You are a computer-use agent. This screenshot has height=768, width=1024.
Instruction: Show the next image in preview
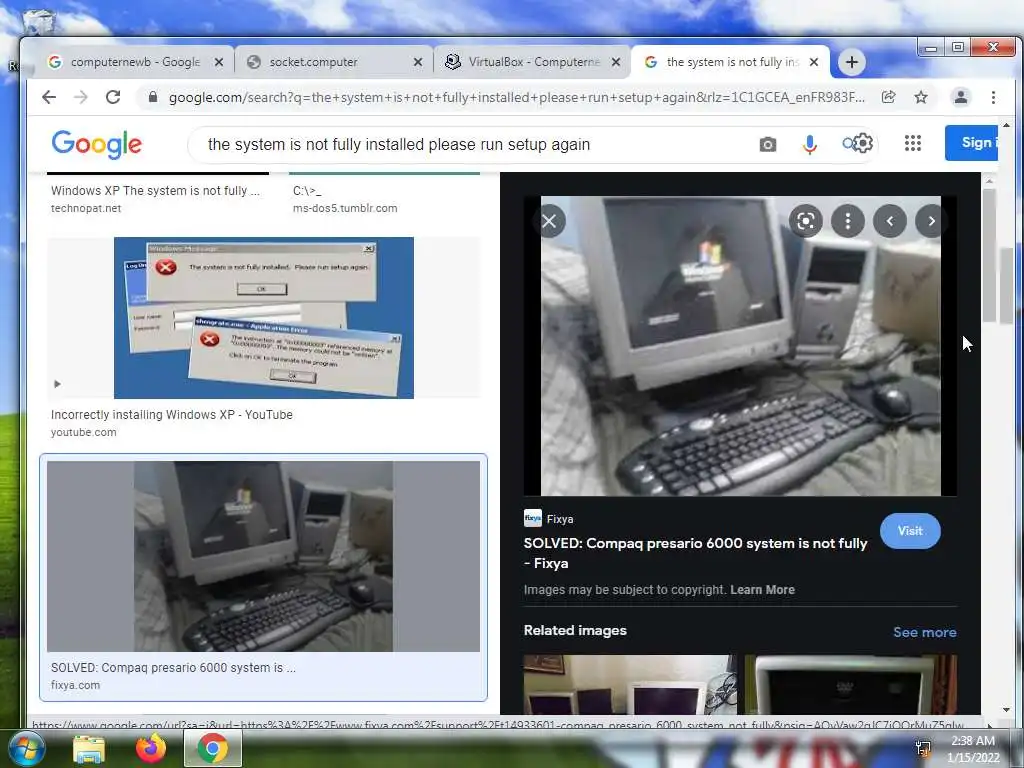coord(931,221)
